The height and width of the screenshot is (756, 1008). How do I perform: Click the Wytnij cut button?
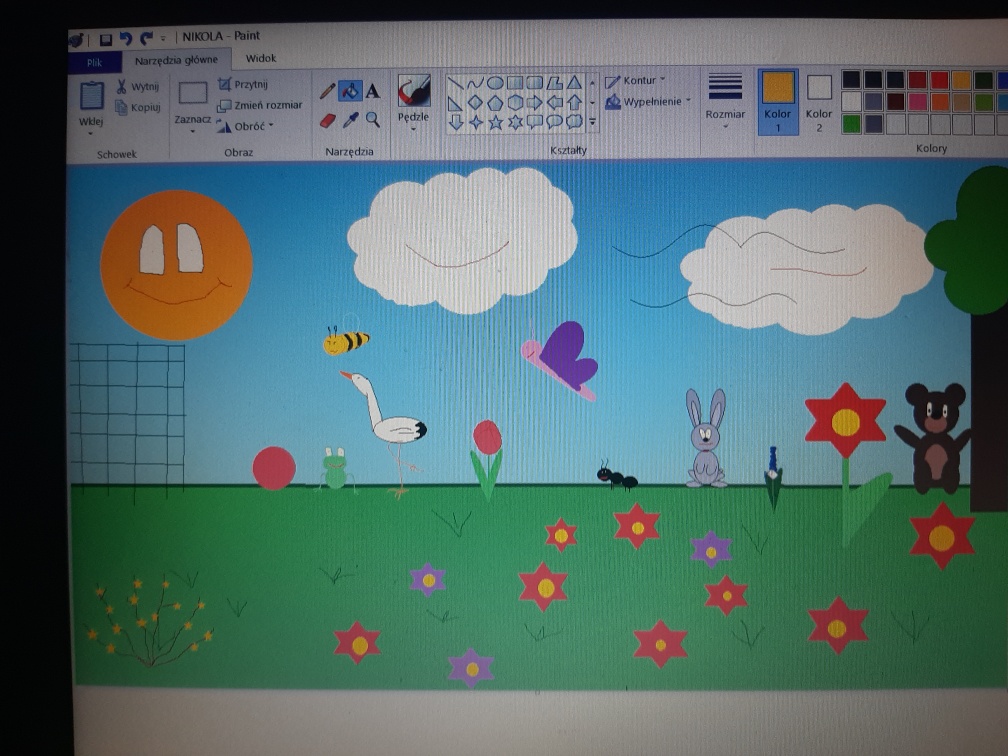click(138, 86)
